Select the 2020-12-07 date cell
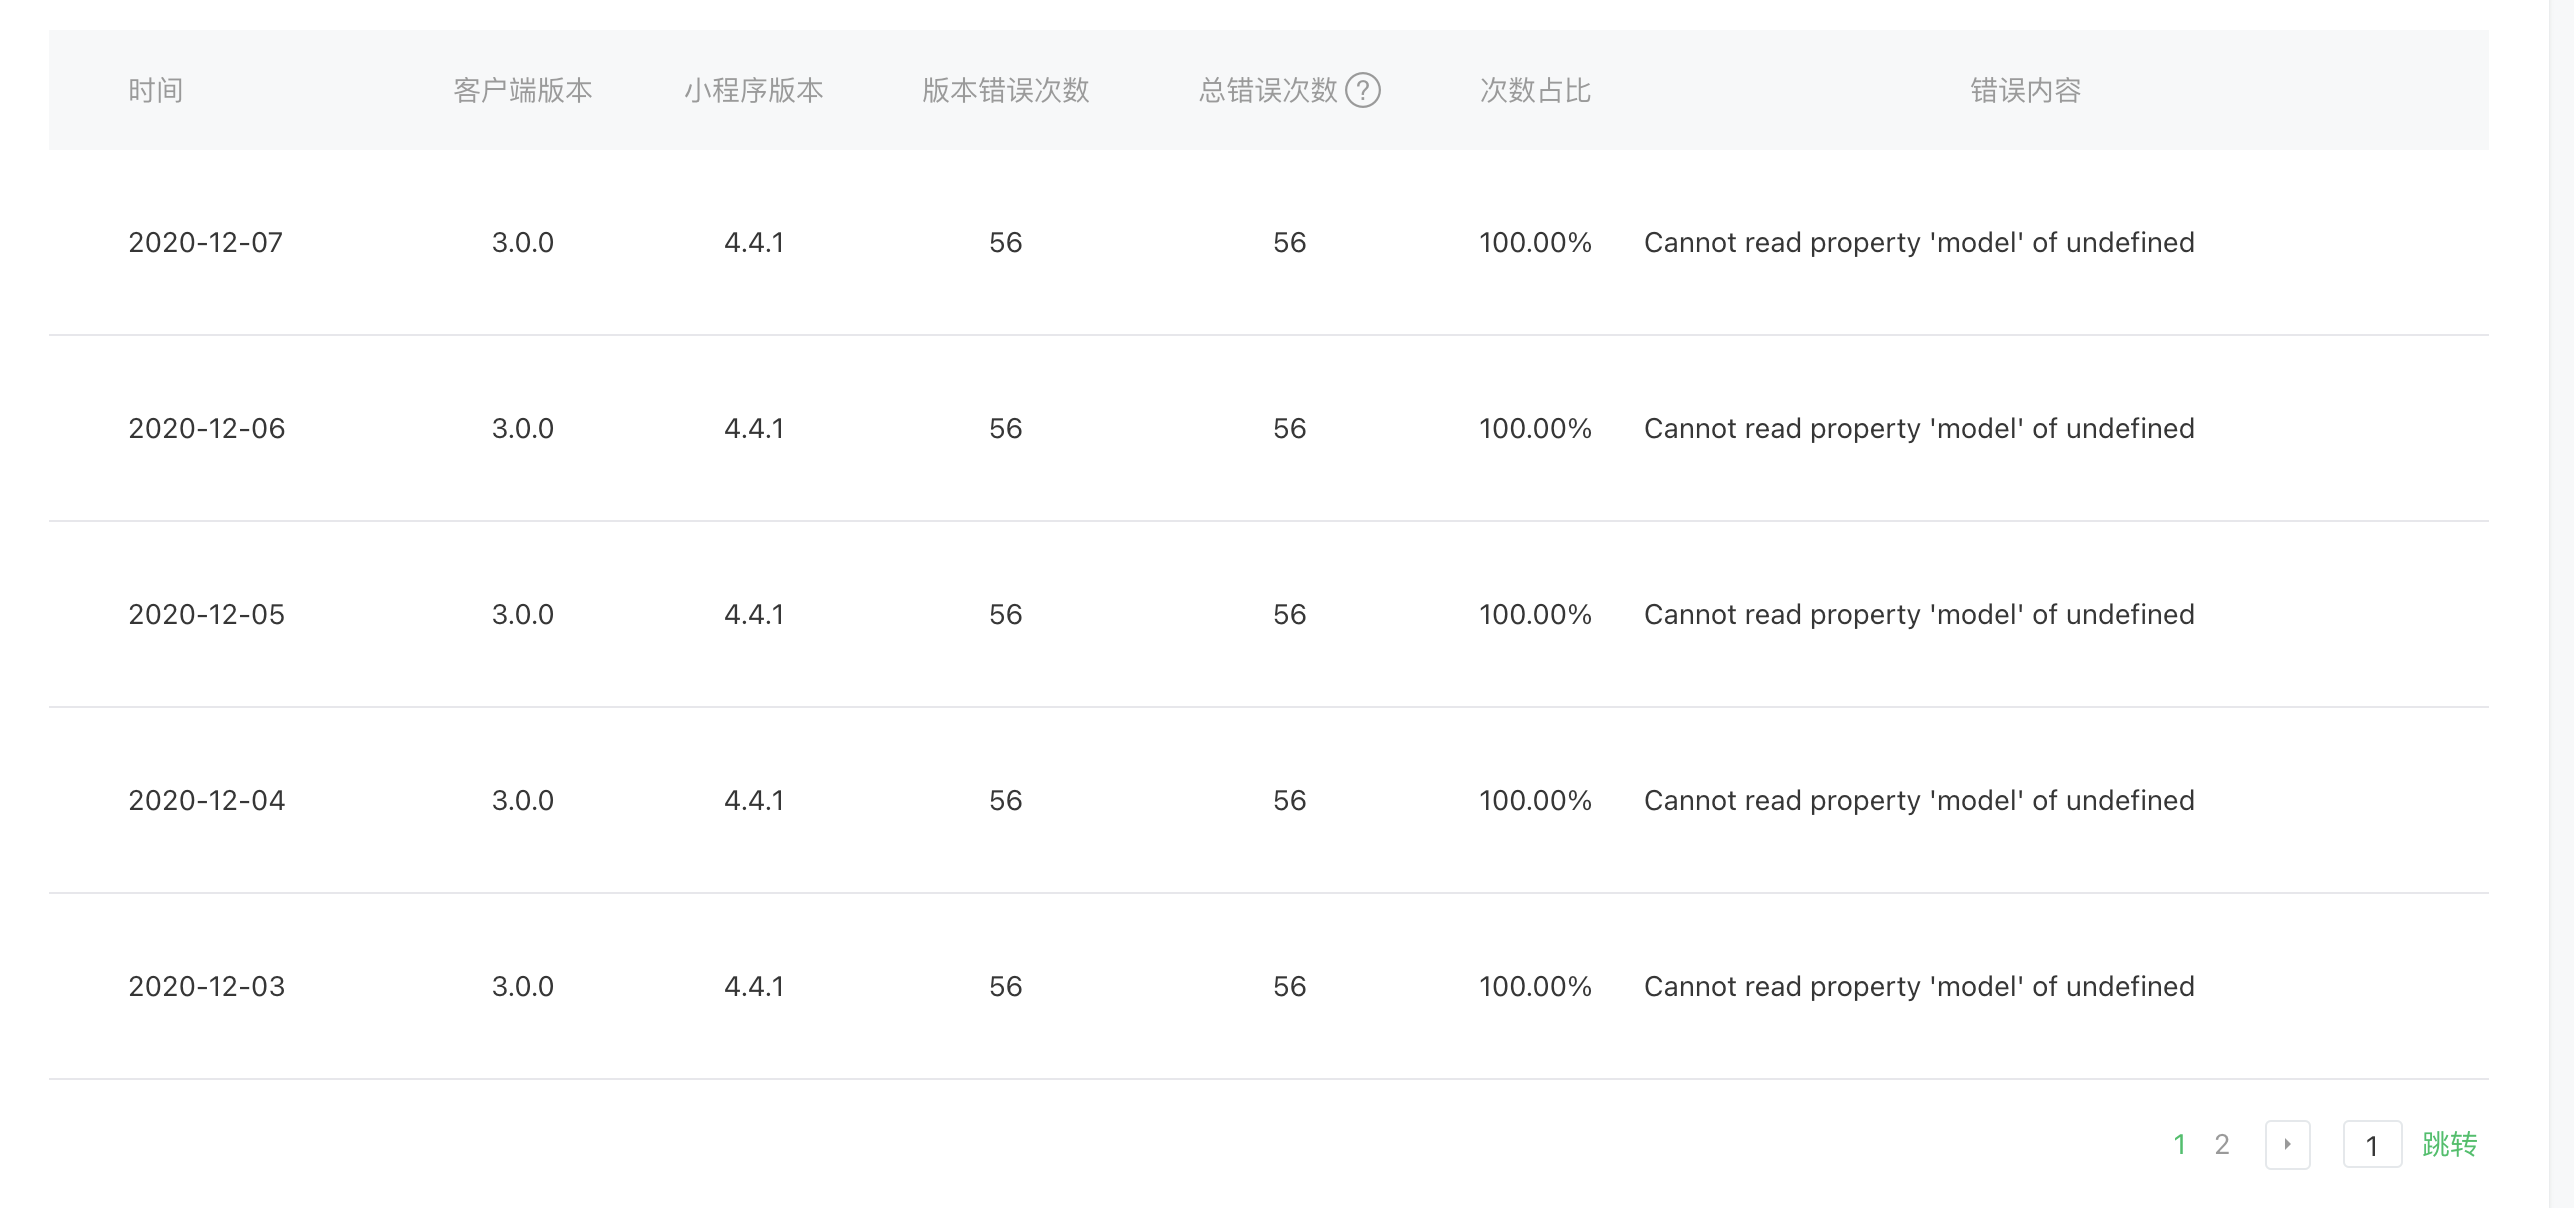Viewport: 2574px width, 1208px height. [x=205, y=242]
